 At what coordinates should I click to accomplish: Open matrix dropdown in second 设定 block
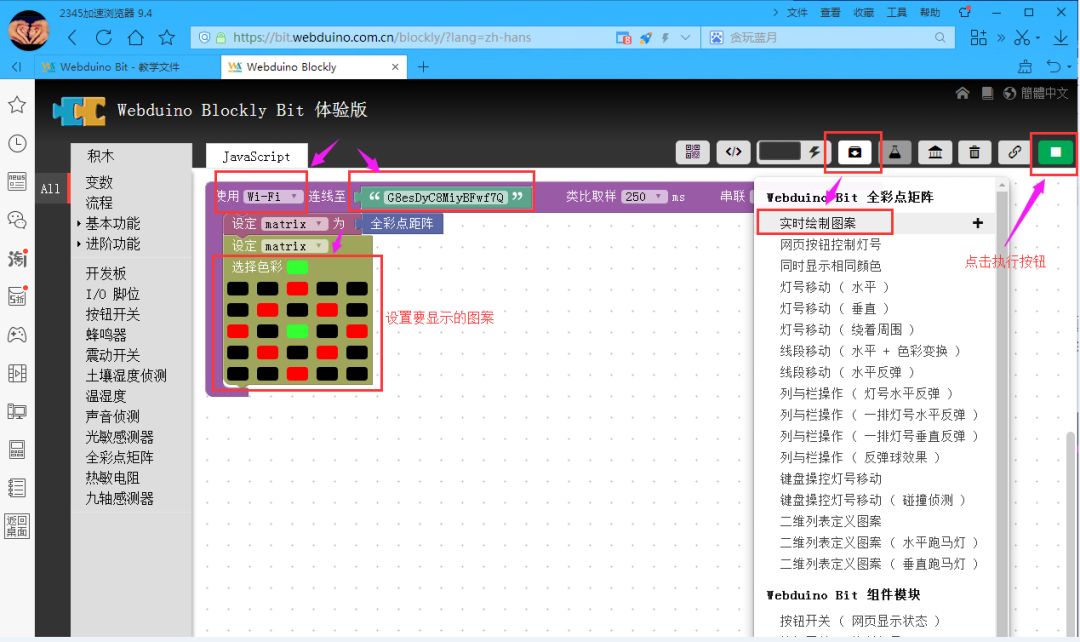pos(294,246)
